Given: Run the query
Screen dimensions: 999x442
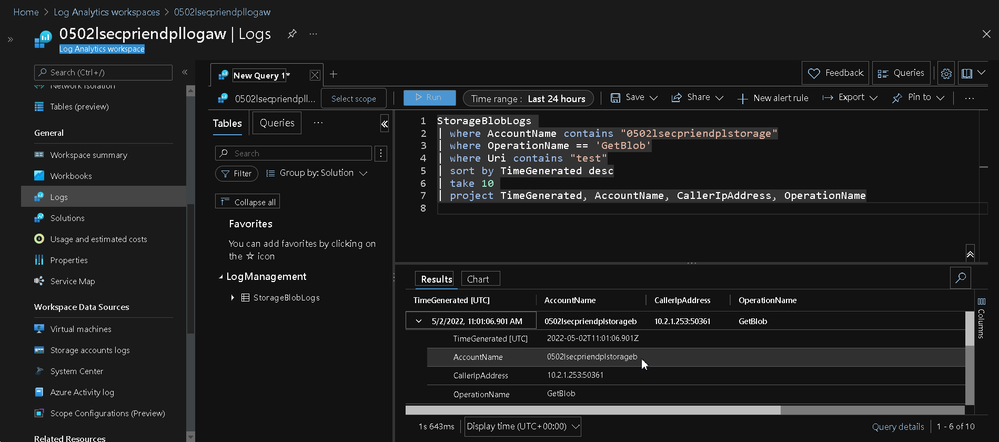Looking at the screenshot, I should click(429, 97).
